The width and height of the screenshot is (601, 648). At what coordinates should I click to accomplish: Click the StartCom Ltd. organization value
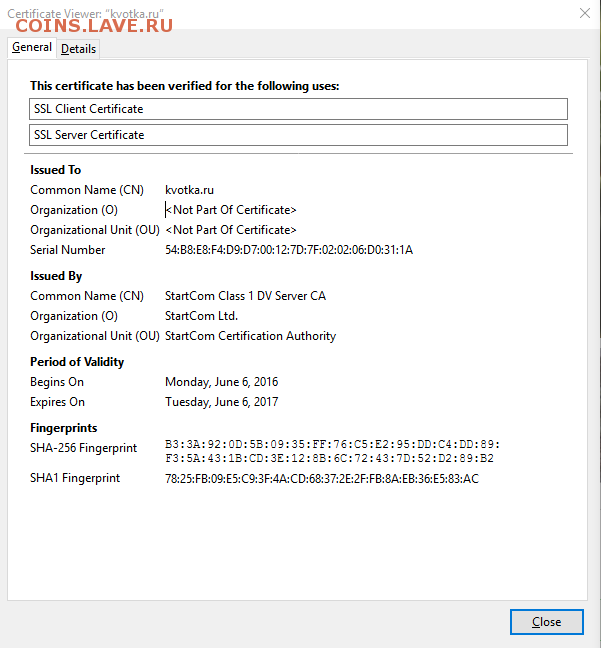[201, 316]
